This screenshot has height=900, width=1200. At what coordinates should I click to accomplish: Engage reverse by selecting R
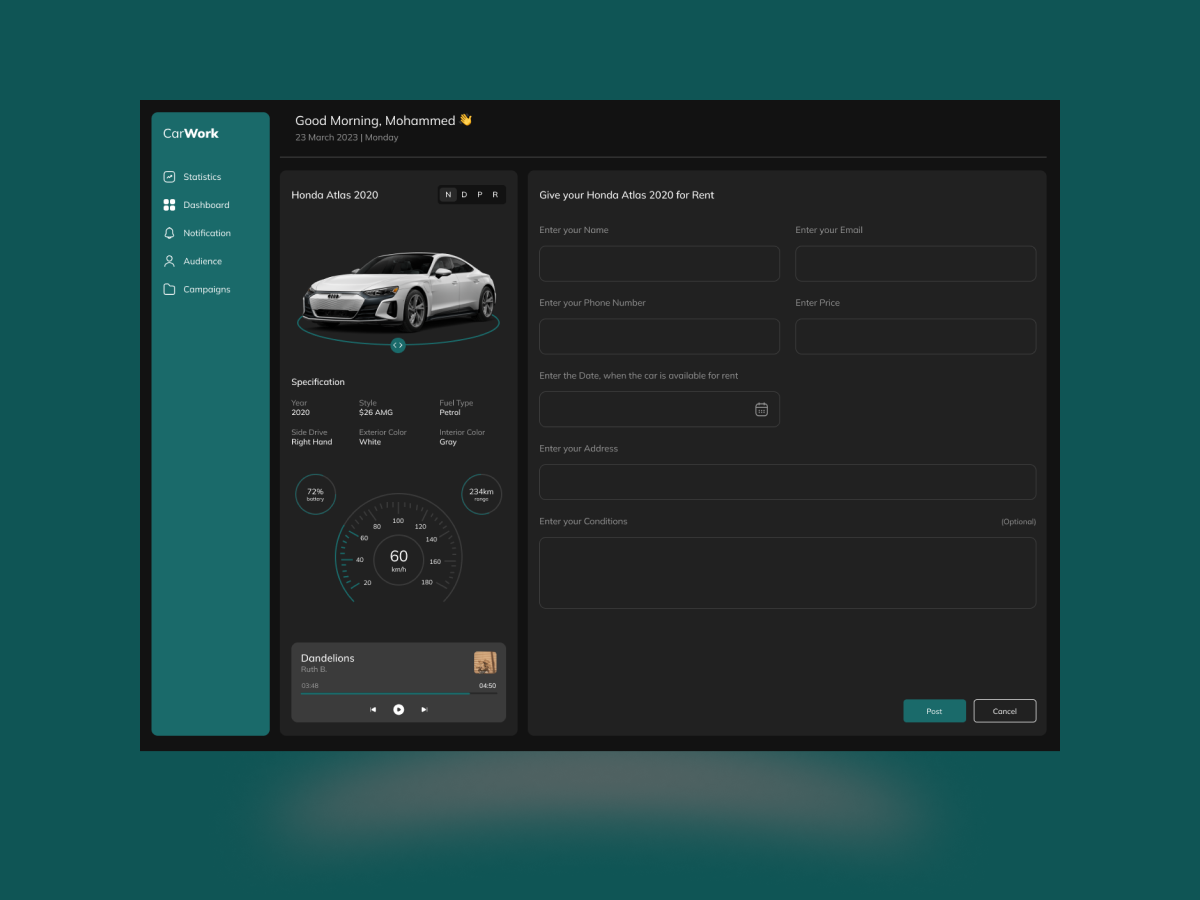(x=493, y=194)
